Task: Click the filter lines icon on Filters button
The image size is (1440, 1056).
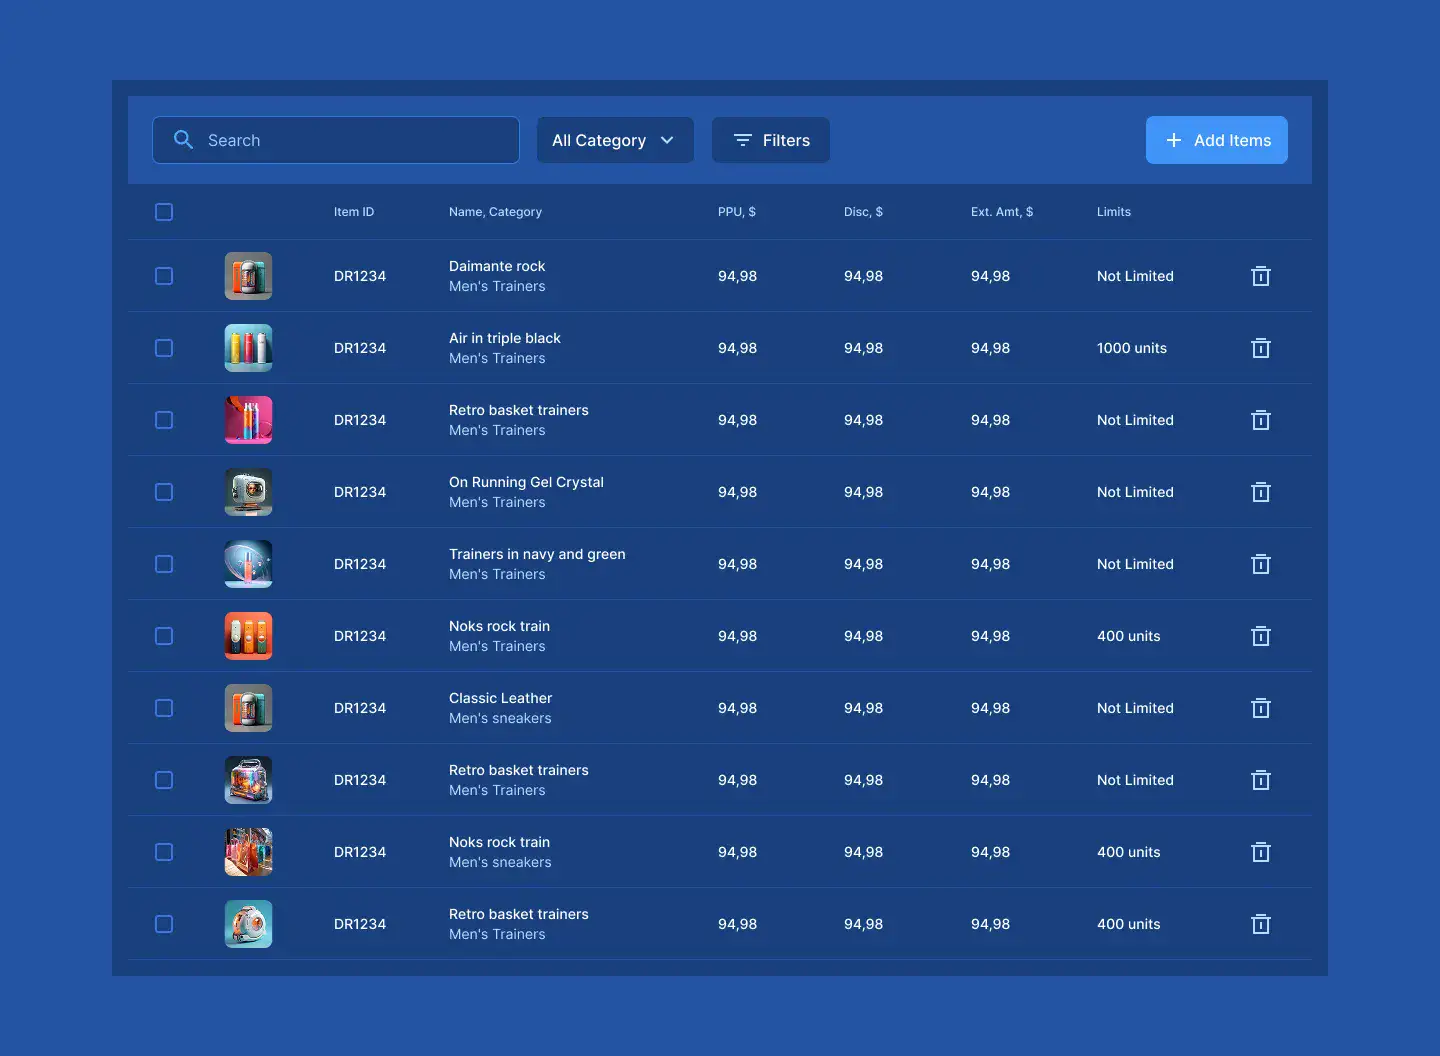Action: [x=742, y=140]
